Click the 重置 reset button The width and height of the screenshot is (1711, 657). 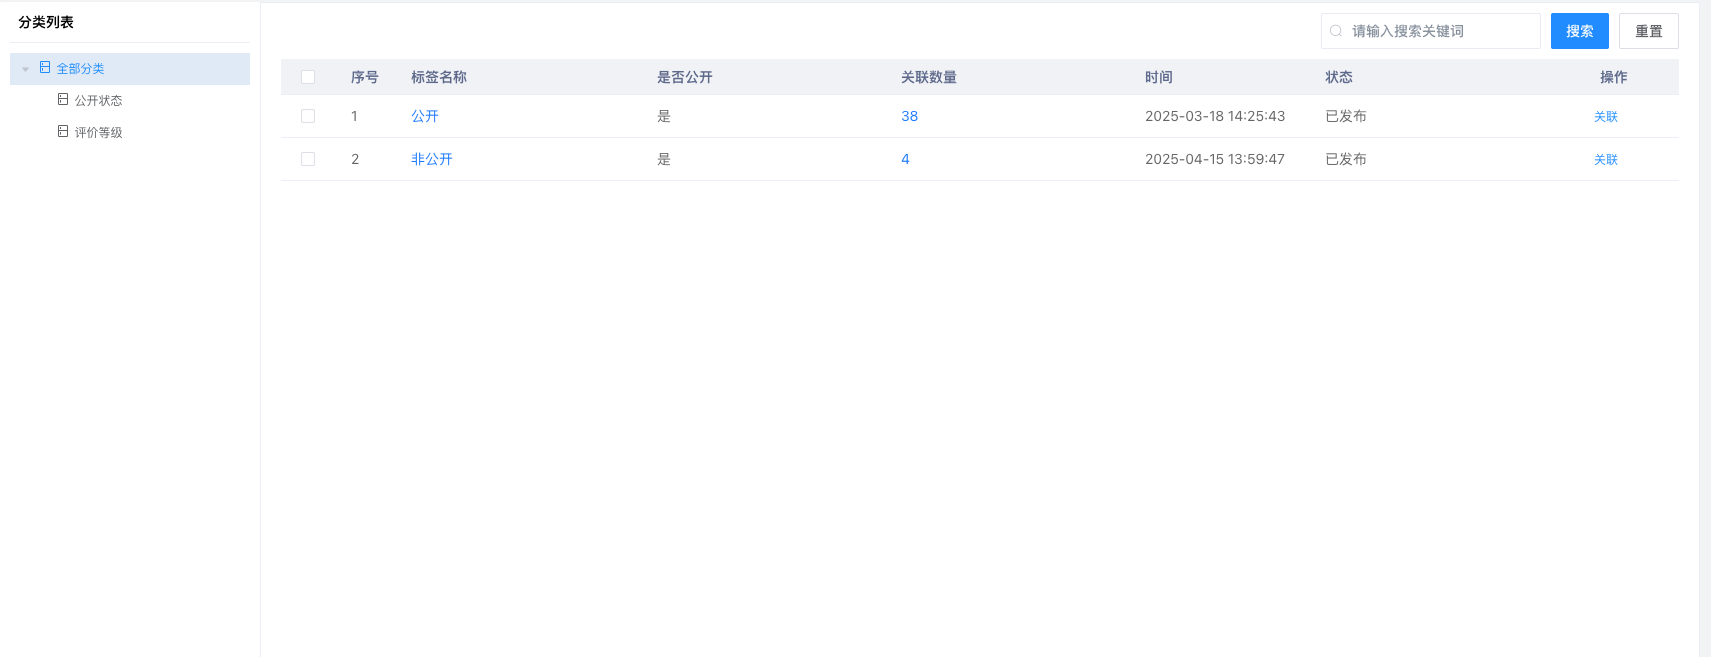point(1649,31)
